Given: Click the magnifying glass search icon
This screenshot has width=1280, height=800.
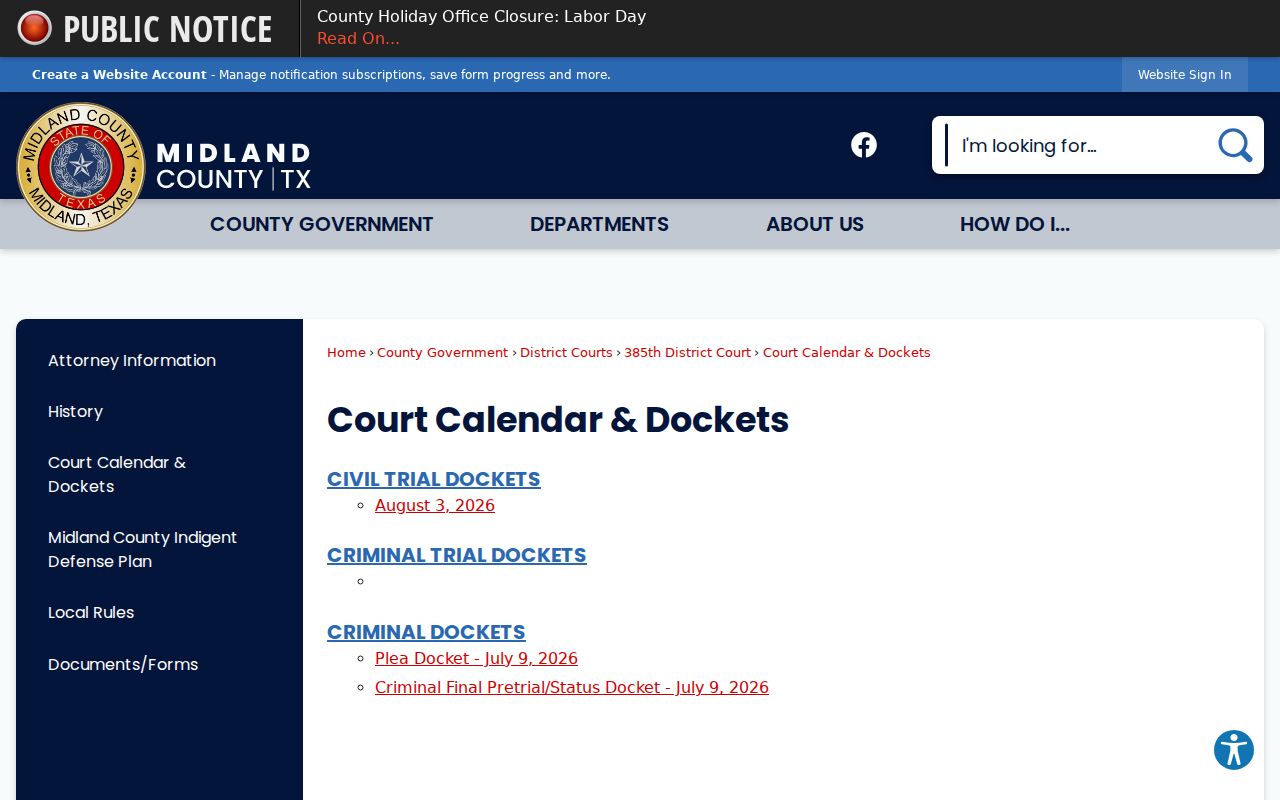Looking at the screenshot, I should (x=1235, y=145).
